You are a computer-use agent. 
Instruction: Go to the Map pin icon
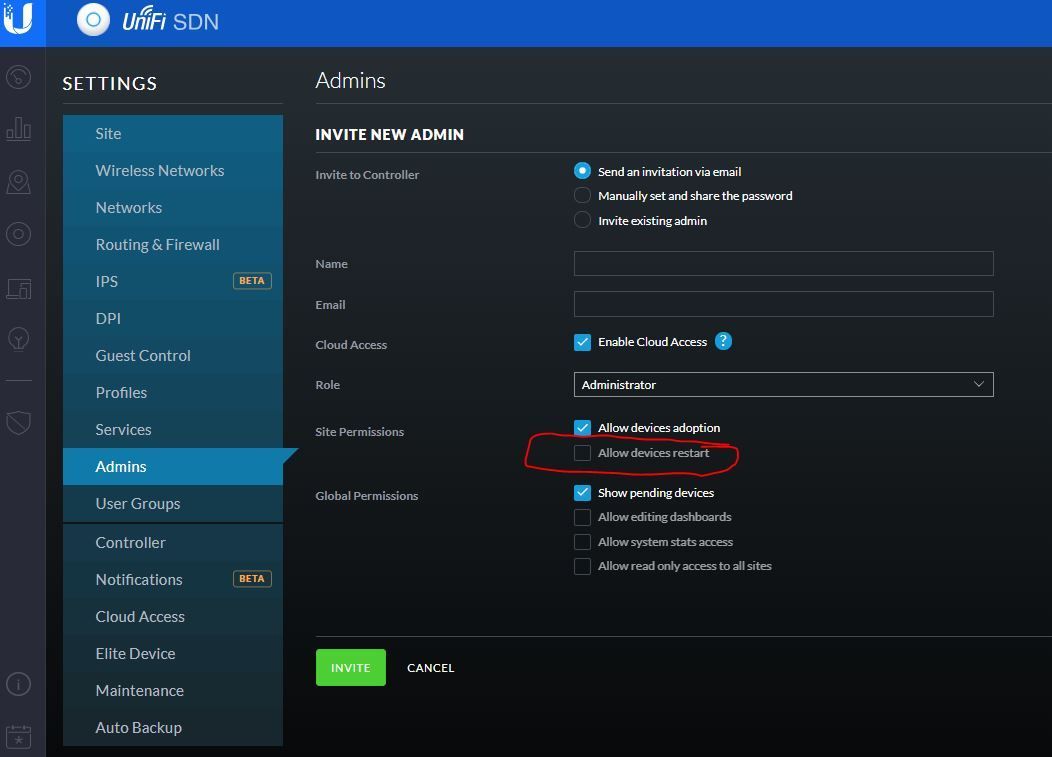click(x=18, y=182)
